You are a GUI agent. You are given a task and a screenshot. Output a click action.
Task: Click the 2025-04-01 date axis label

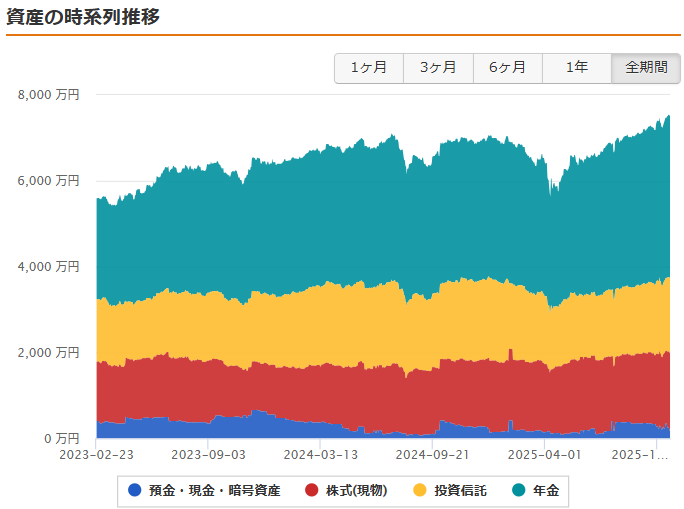543,454
